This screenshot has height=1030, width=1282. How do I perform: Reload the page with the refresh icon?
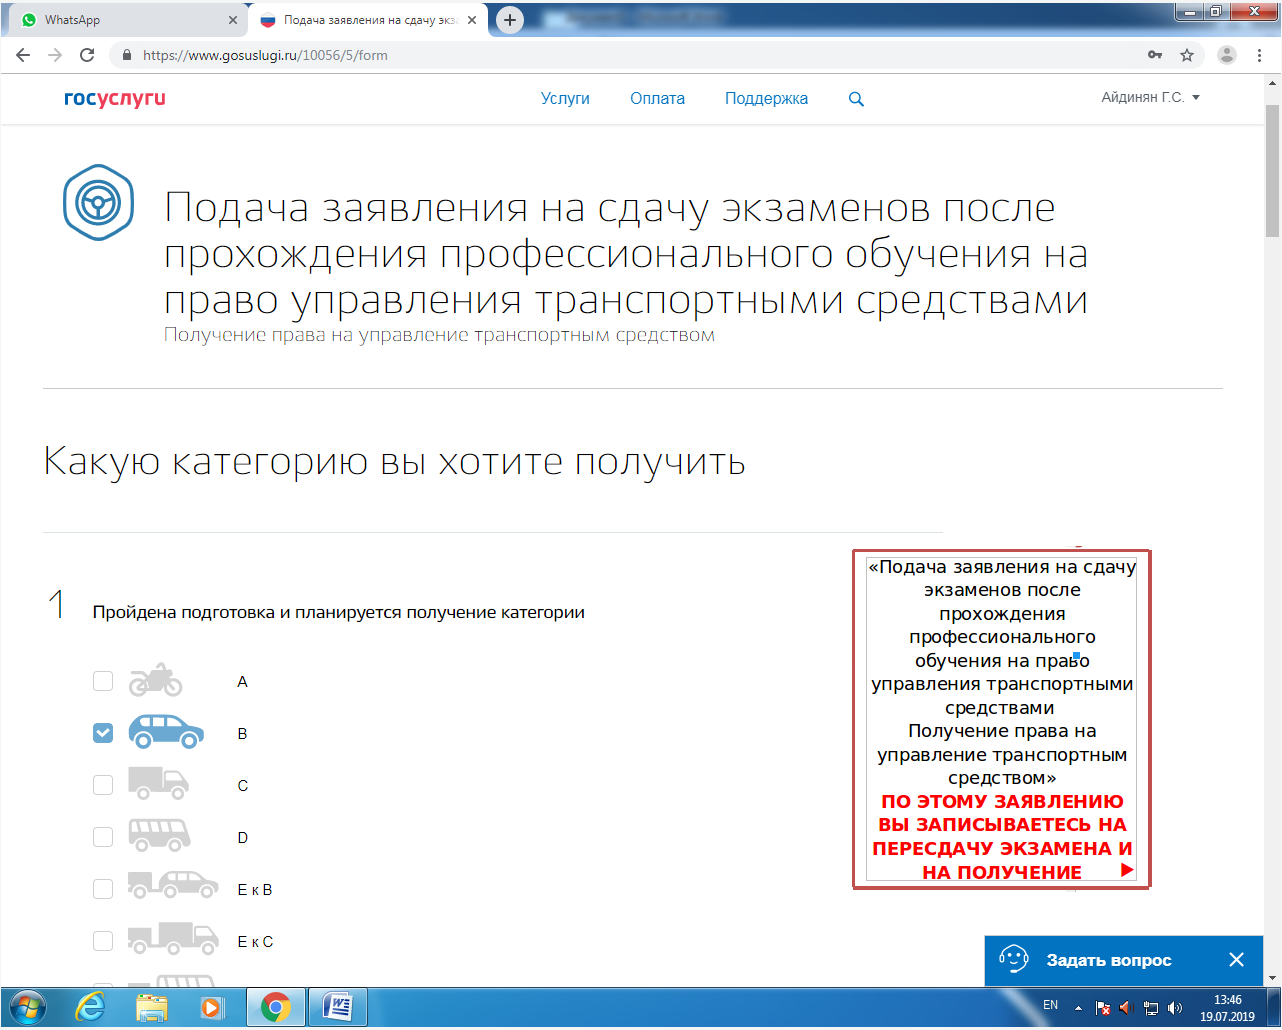tap(87, 55)
